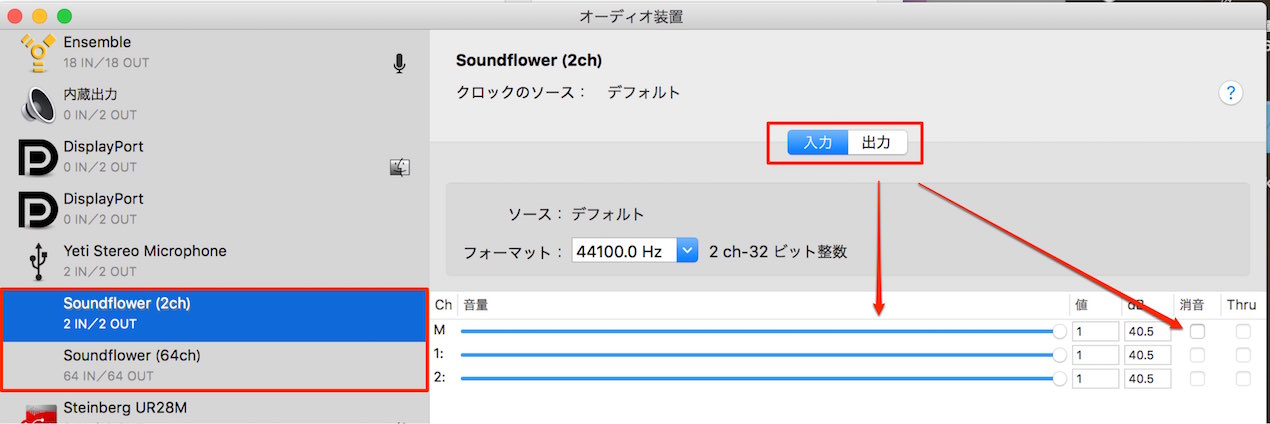The width and height of the screenshot is (1270, 424).
Task: Toggle 消音 checkbox for master channel M
Action: click(1197, 330)
